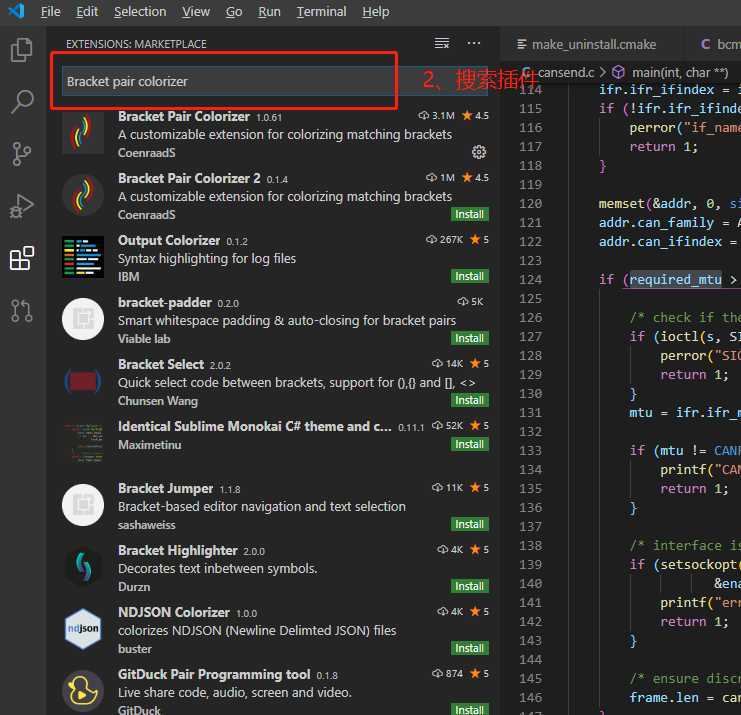The width and height of the screenshot is (741, 715).
Task: Click line number 124 in editor gutter
Action: click(530, 280)
